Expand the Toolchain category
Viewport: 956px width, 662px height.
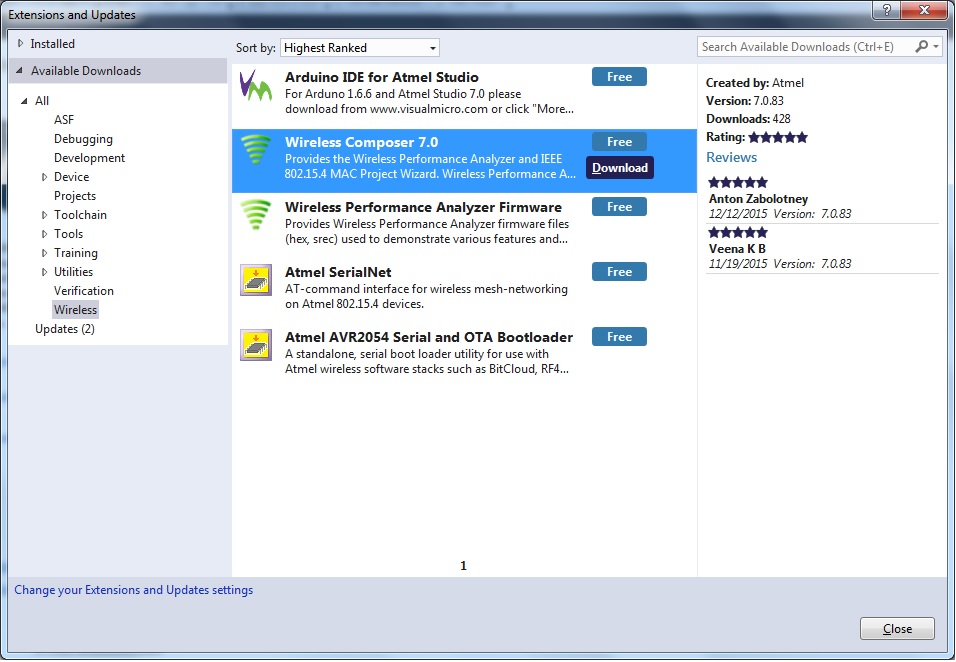(44, 215)
